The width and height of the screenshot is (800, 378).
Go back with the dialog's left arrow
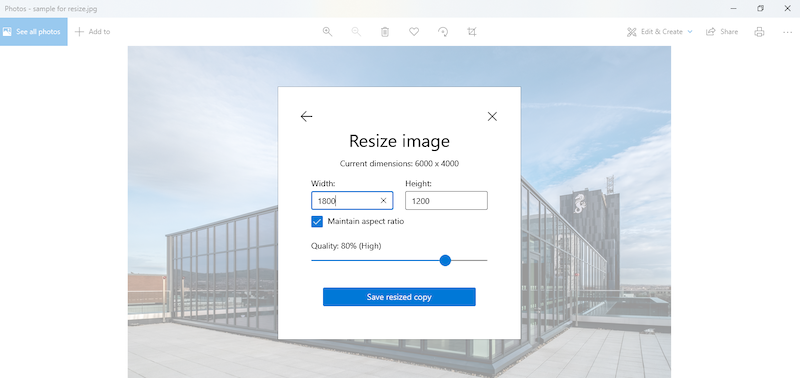pyautogui.click(x=306, y=116)
